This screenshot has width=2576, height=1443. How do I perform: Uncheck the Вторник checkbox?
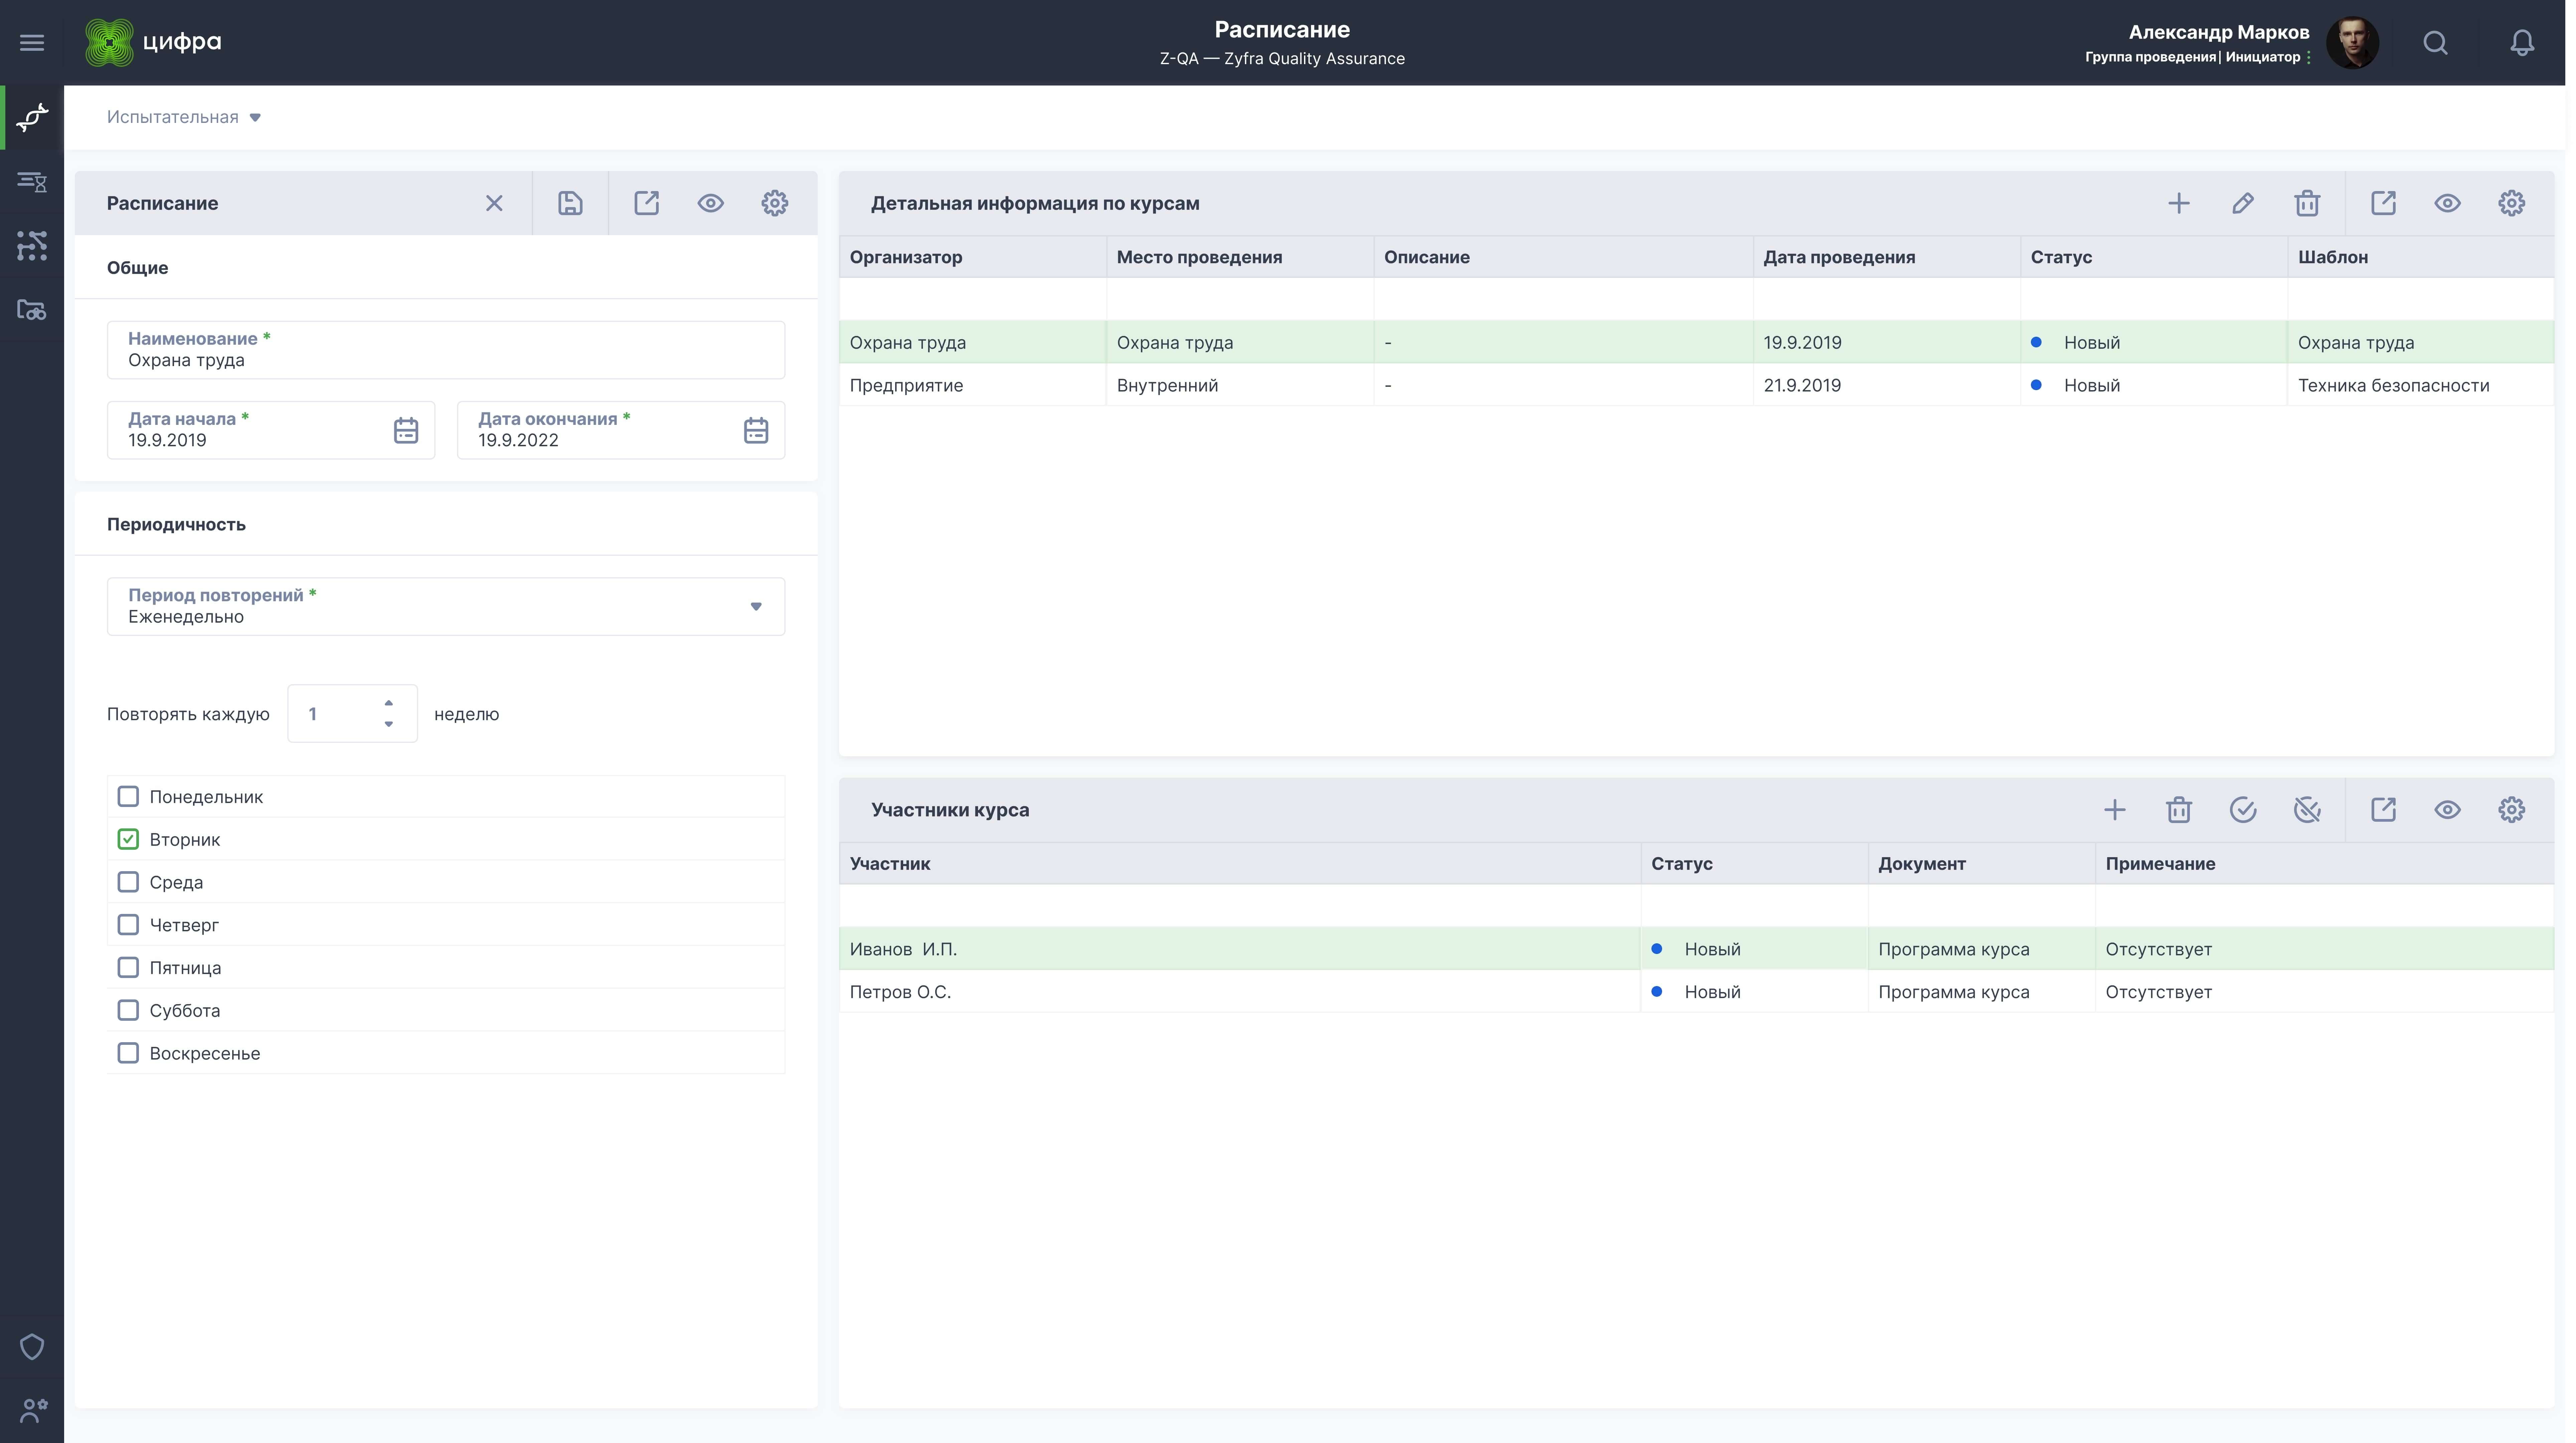coord(128,839)
